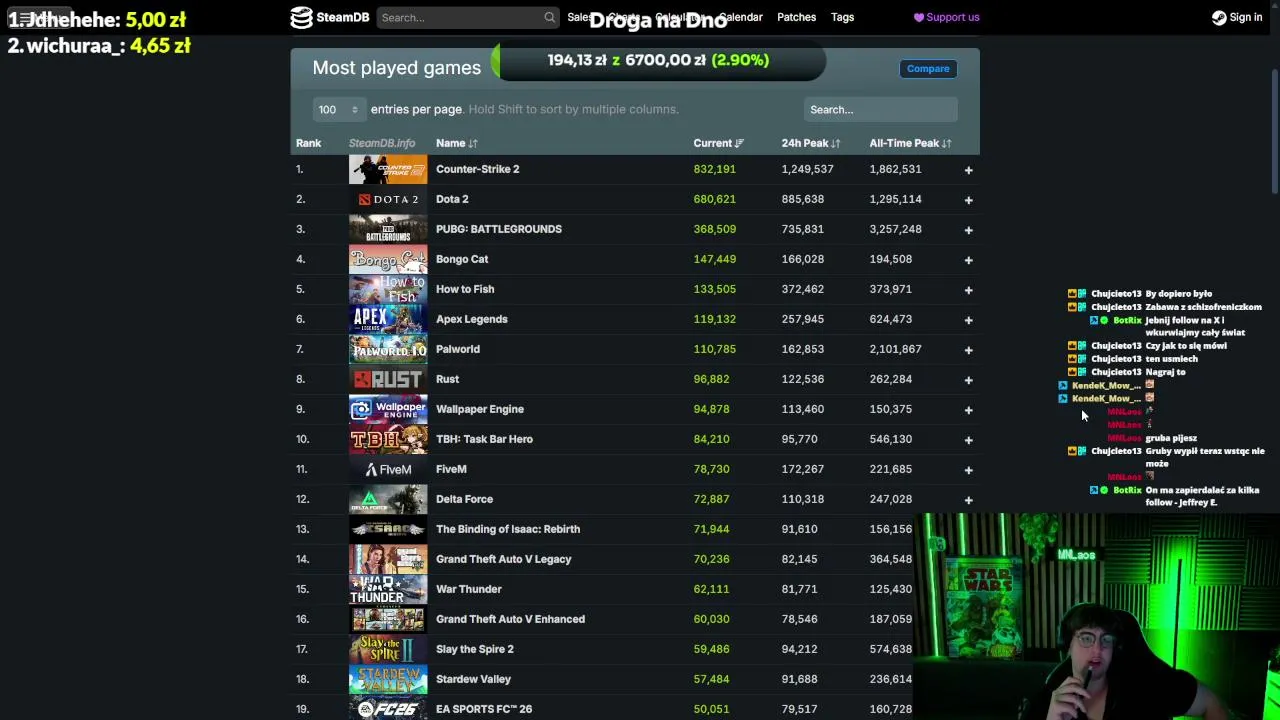Expand the Apex Legends row with plus

pyautogui.click(x=968, y=320)
